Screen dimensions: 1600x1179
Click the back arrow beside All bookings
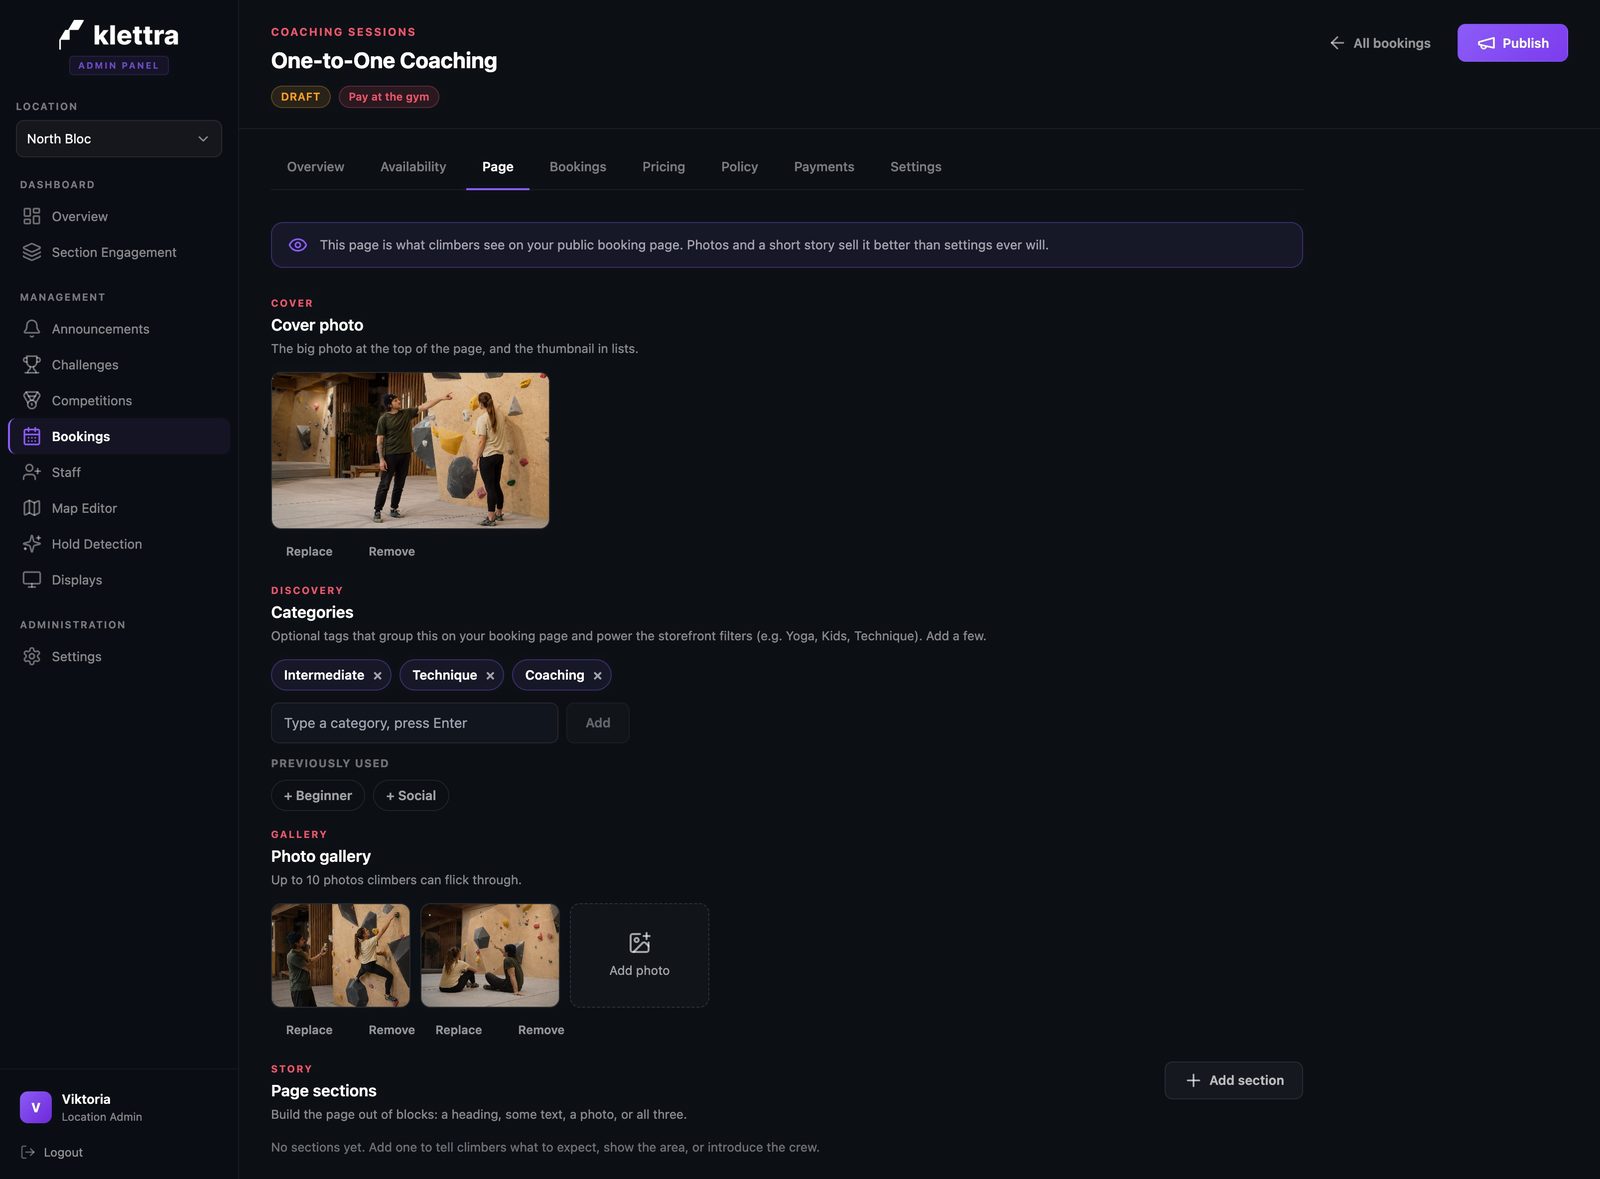click(x=1337, y=43)
